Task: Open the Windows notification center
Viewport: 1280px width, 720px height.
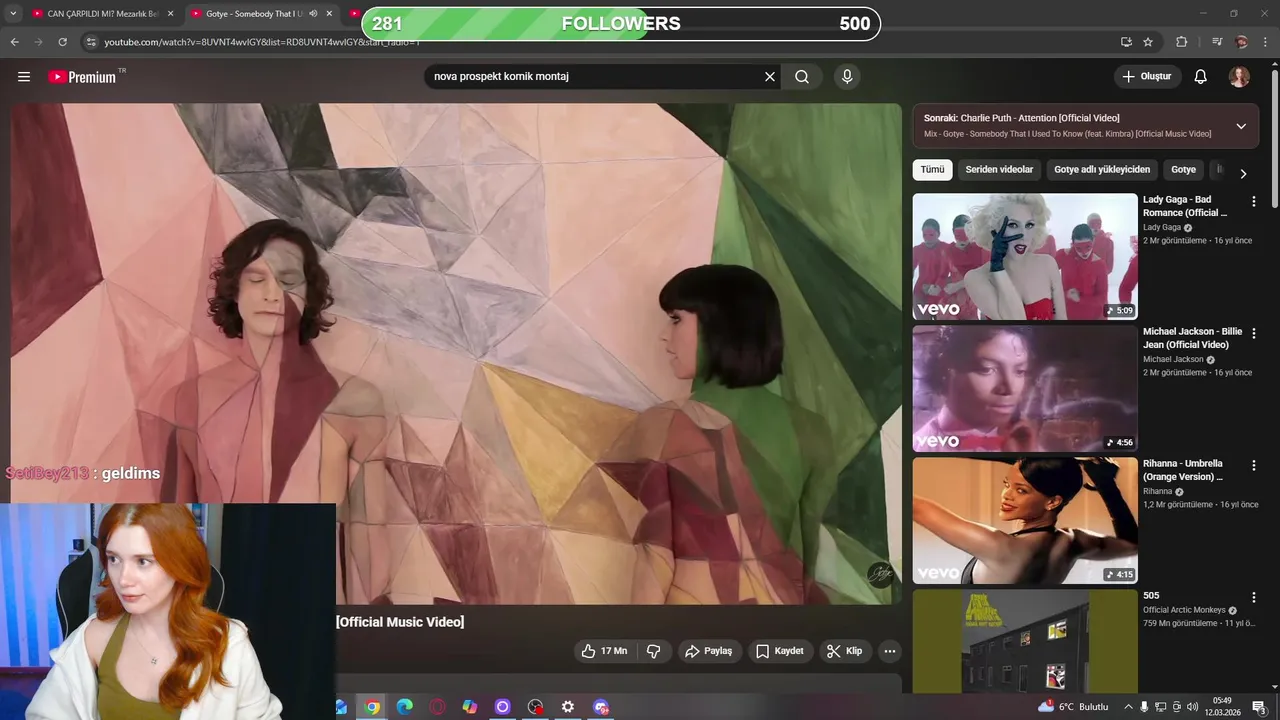Action: [1260, 707]
